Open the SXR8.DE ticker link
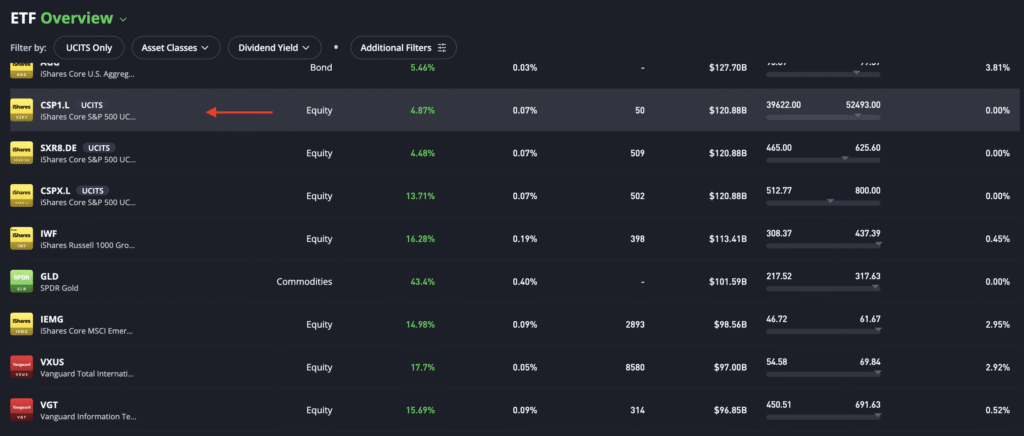Screen dimensions: 1024x436 [59, 148]
